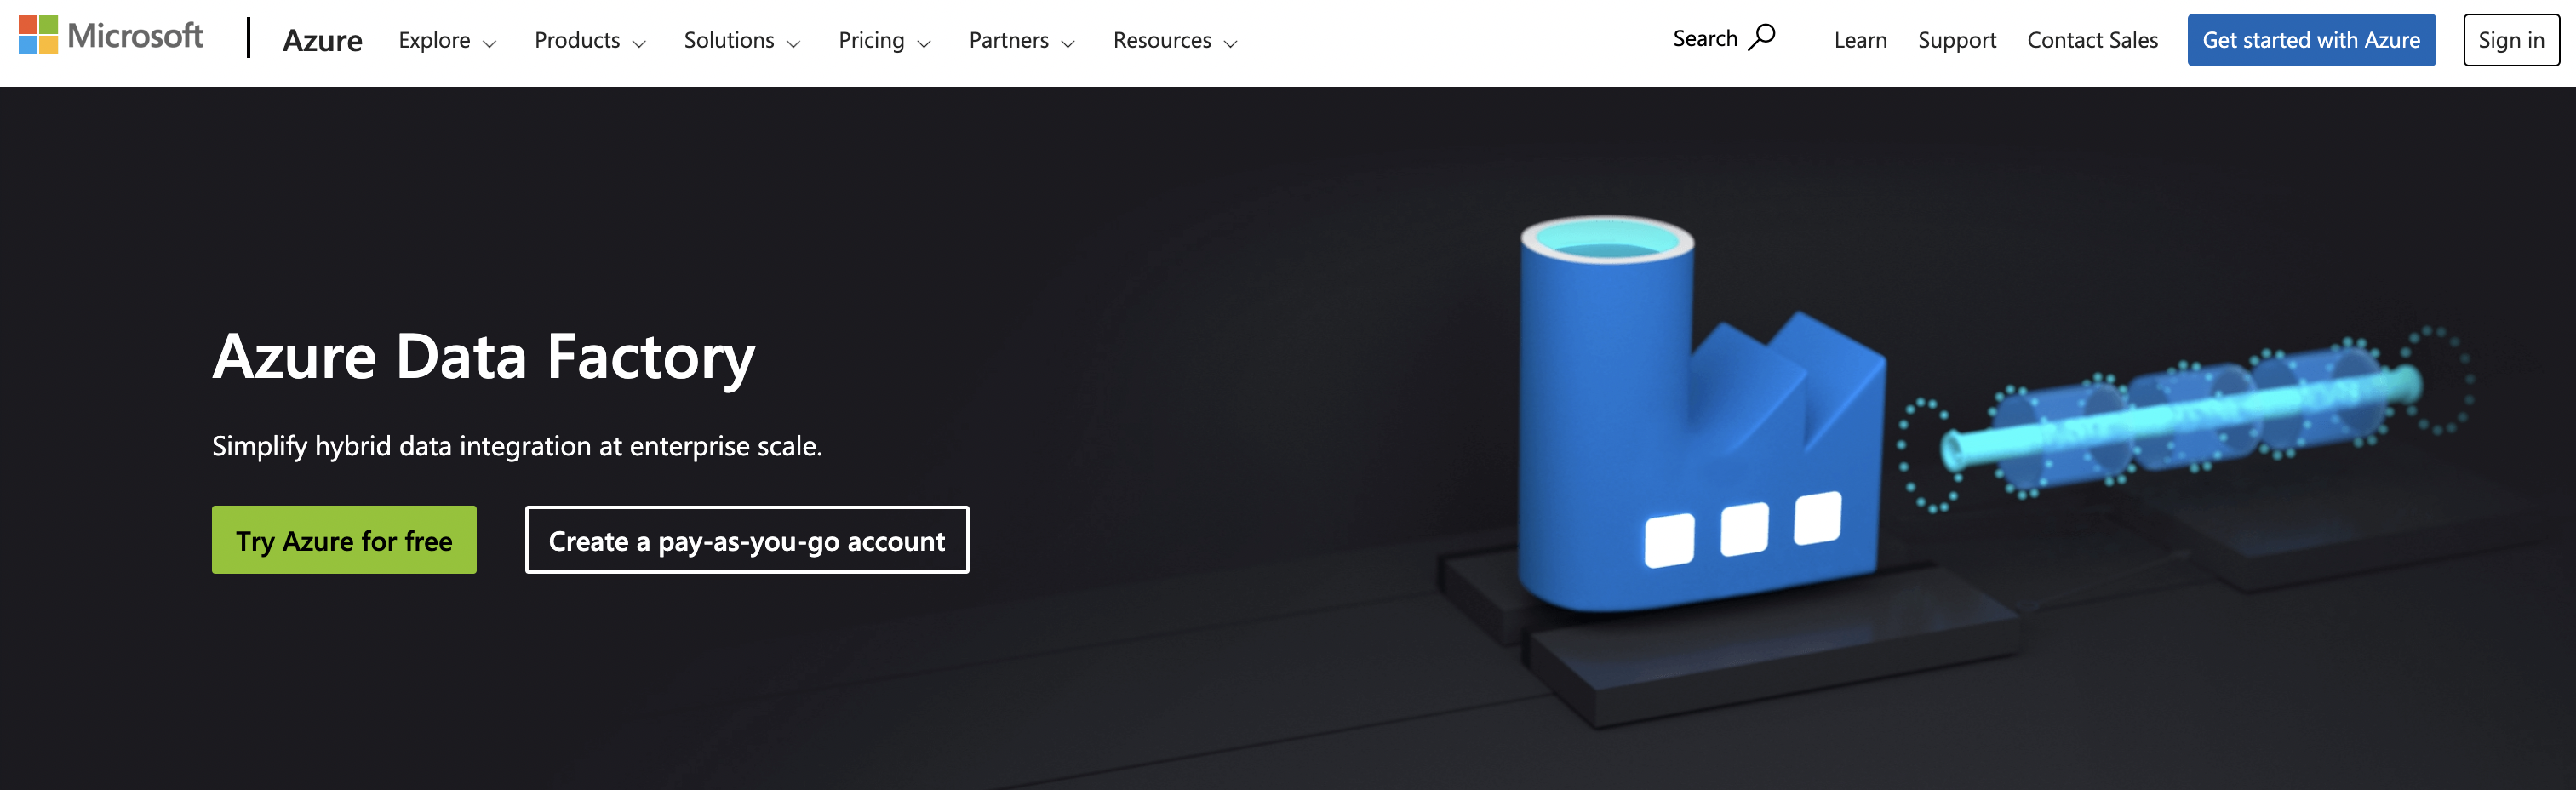Click the Sign in button
Screen dimensions: 2576x790
tap(2510, 40)
